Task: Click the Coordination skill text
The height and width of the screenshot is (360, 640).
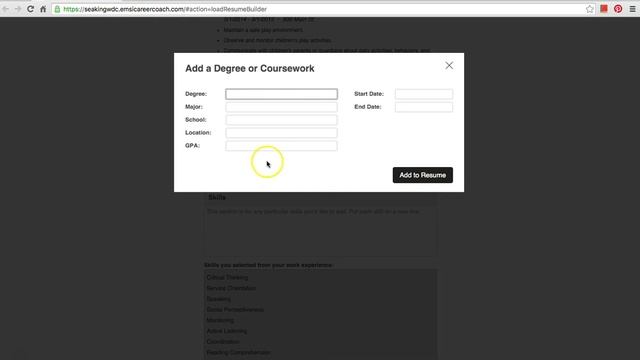Action: pyautogui.click(x=223, y=342)
